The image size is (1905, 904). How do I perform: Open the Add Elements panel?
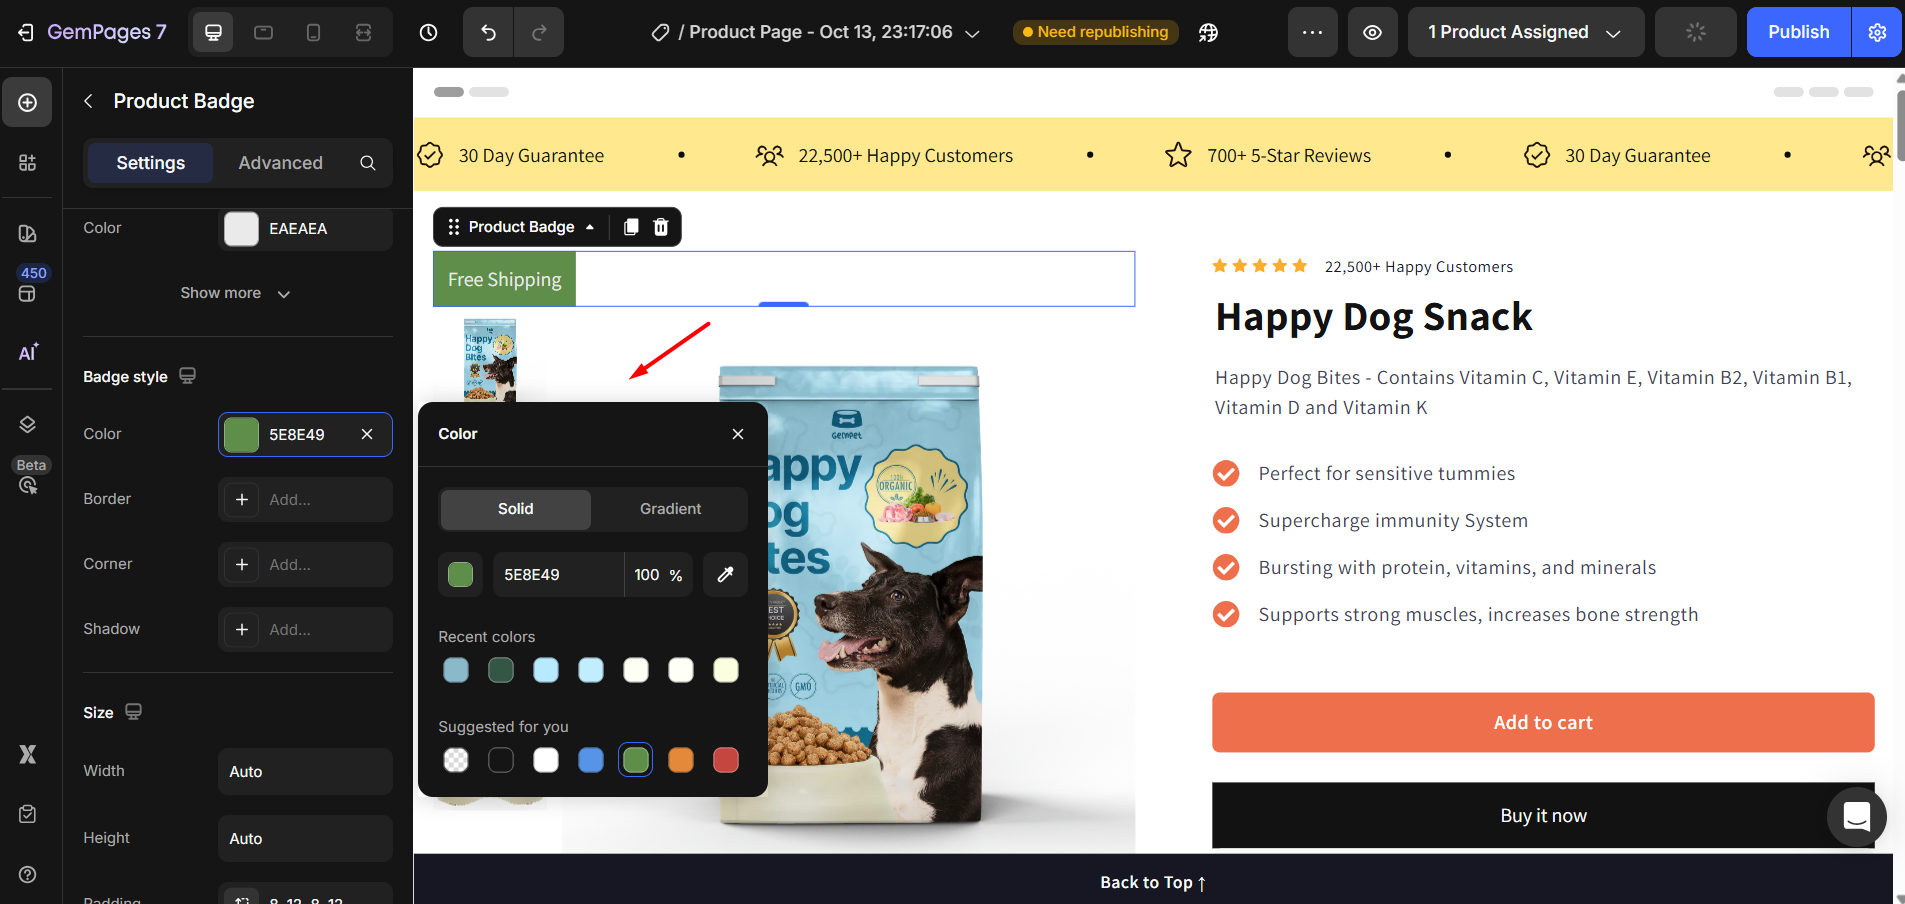(27, 101)
